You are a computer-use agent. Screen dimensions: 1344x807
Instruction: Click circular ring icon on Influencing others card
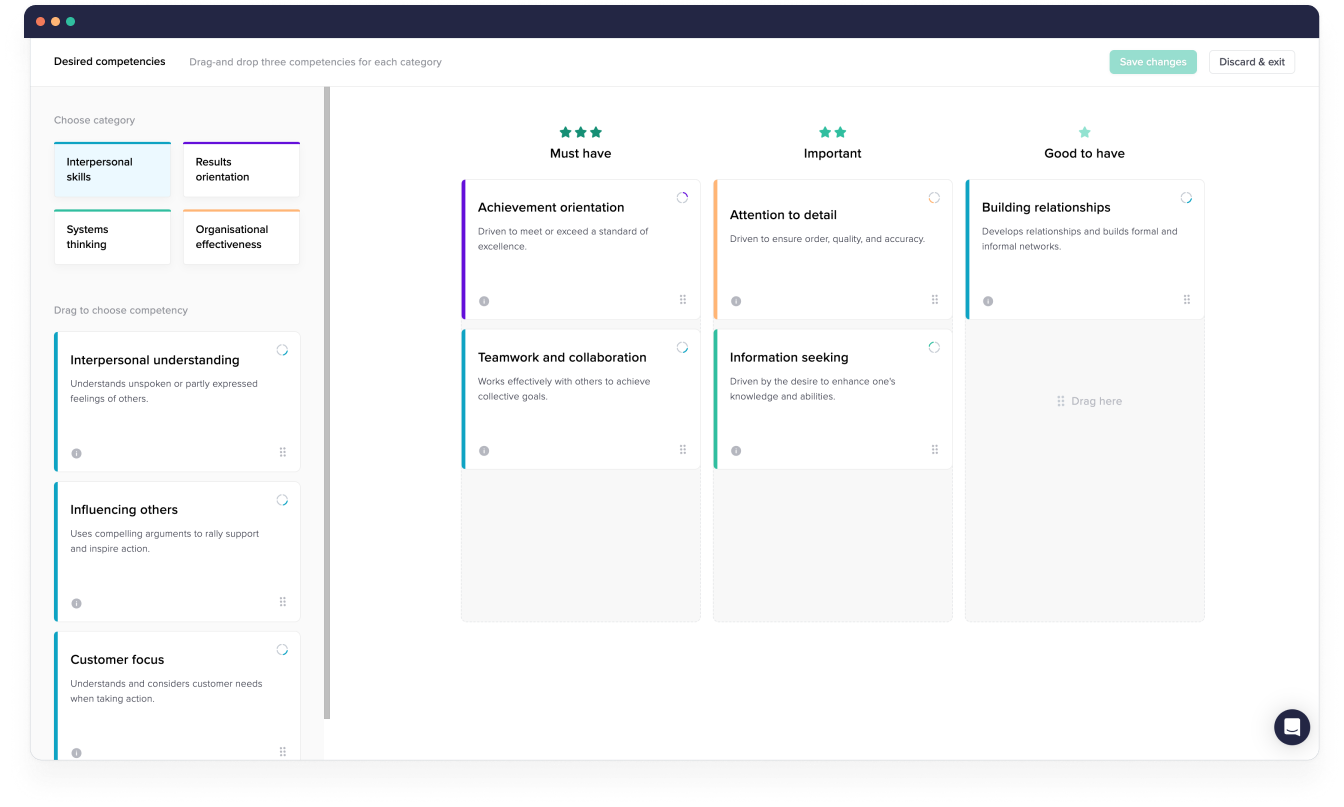click(x=282, y=500)
